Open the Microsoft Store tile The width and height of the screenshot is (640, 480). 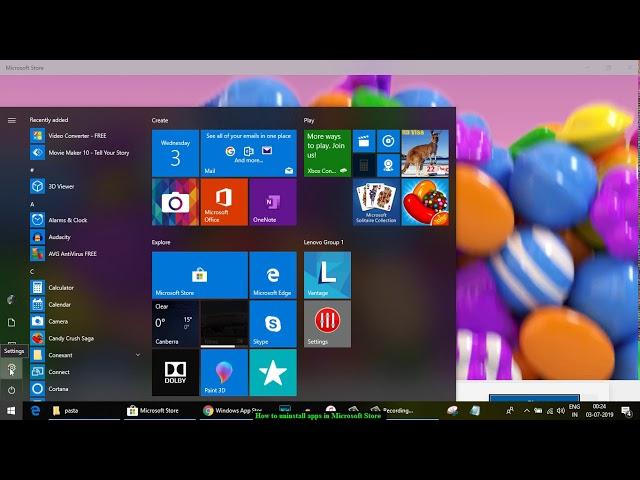pyautogui.click(x=200, y=275)
